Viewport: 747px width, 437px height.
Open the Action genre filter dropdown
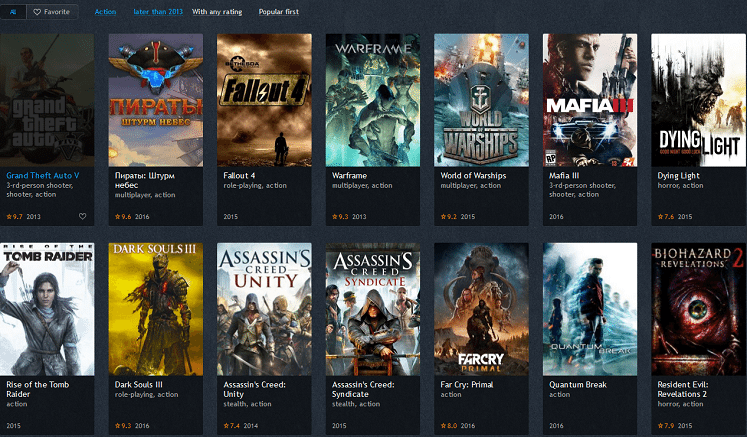tap(105, 12)
